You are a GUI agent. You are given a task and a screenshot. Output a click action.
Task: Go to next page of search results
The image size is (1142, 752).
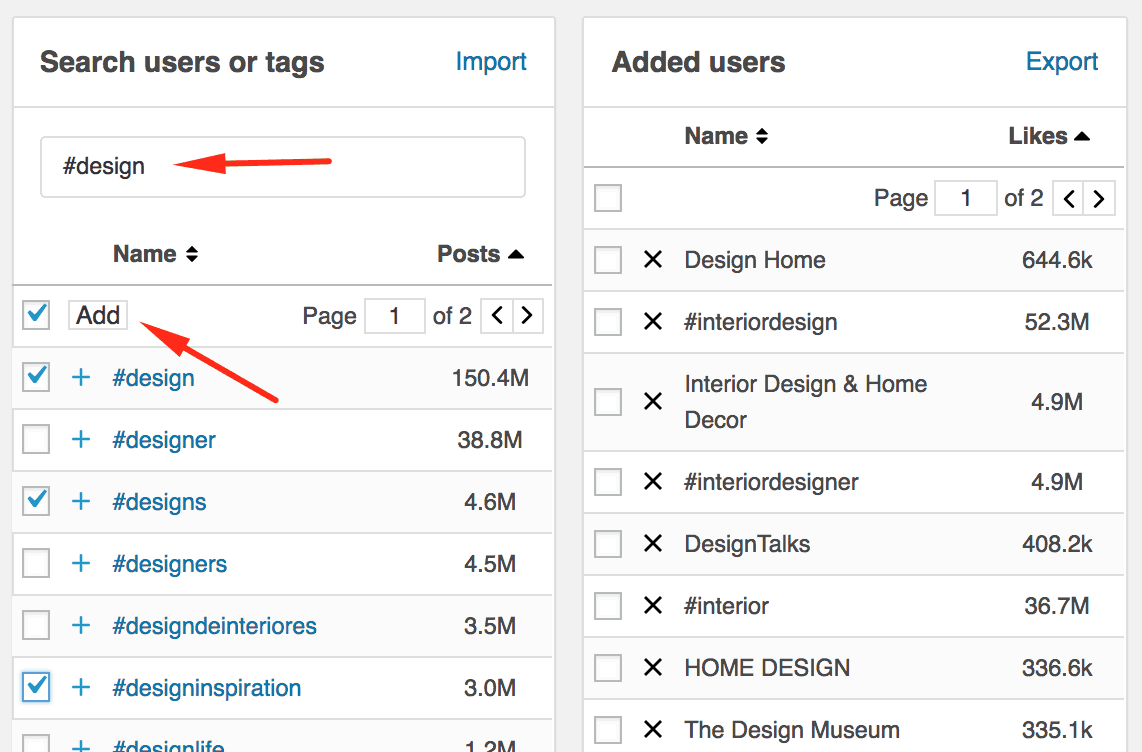[527, 316]
